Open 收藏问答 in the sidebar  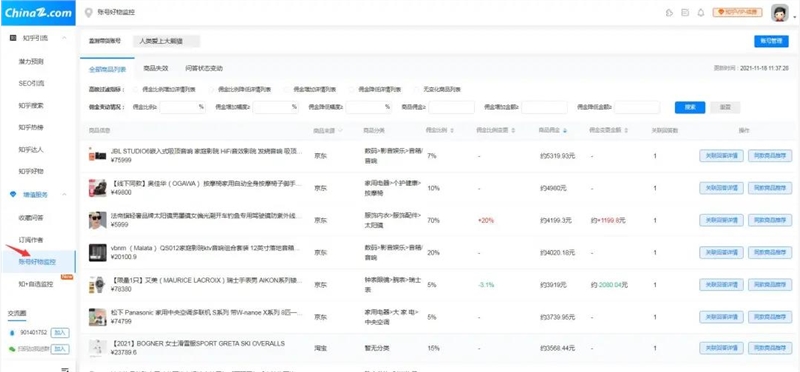pos(31,218)
